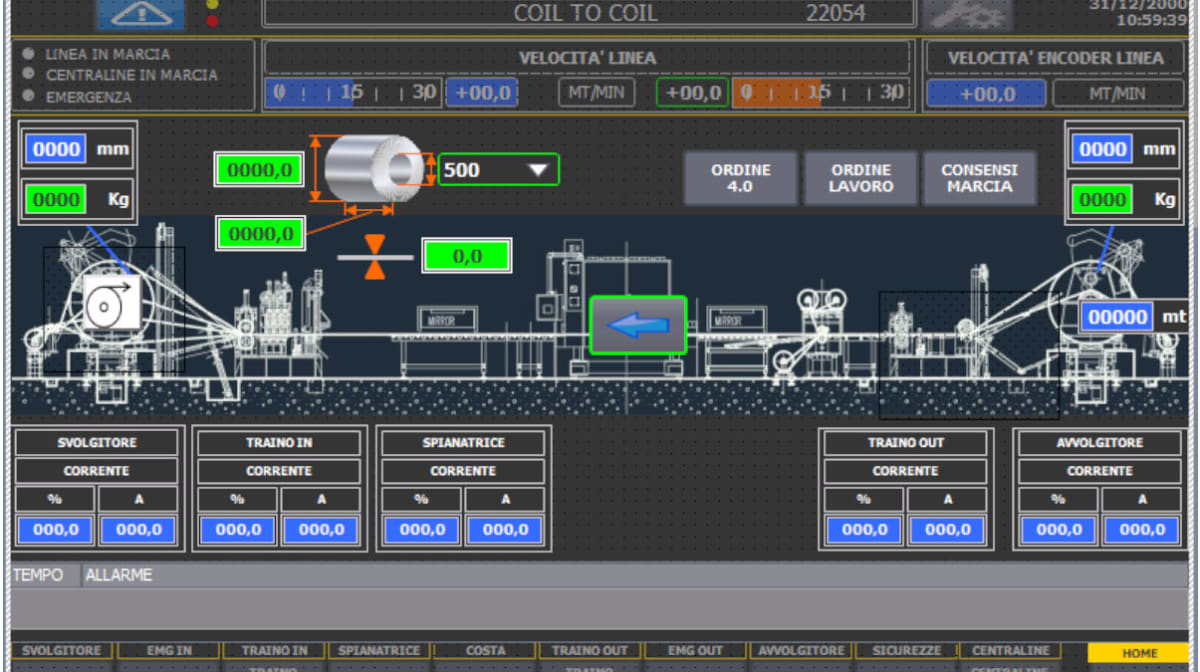The height and width of the screenshot is (672, 1200).
Task: Click the coil graphic with dimension arrows
Action: point(370,168)
